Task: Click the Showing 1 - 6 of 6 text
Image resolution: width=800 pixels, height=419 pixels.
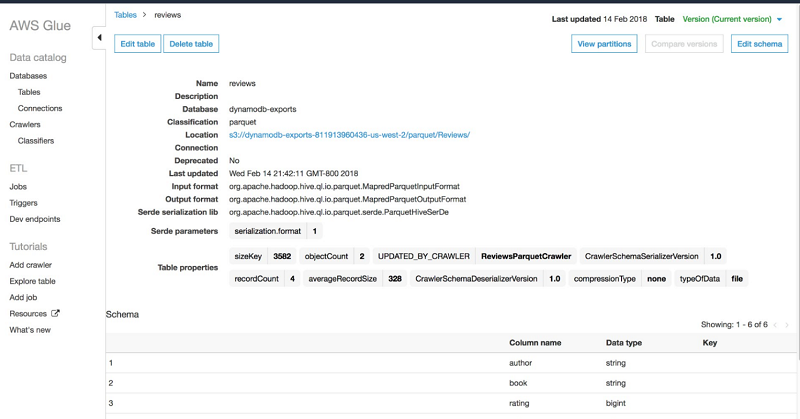Action: (x=734, y=325)
